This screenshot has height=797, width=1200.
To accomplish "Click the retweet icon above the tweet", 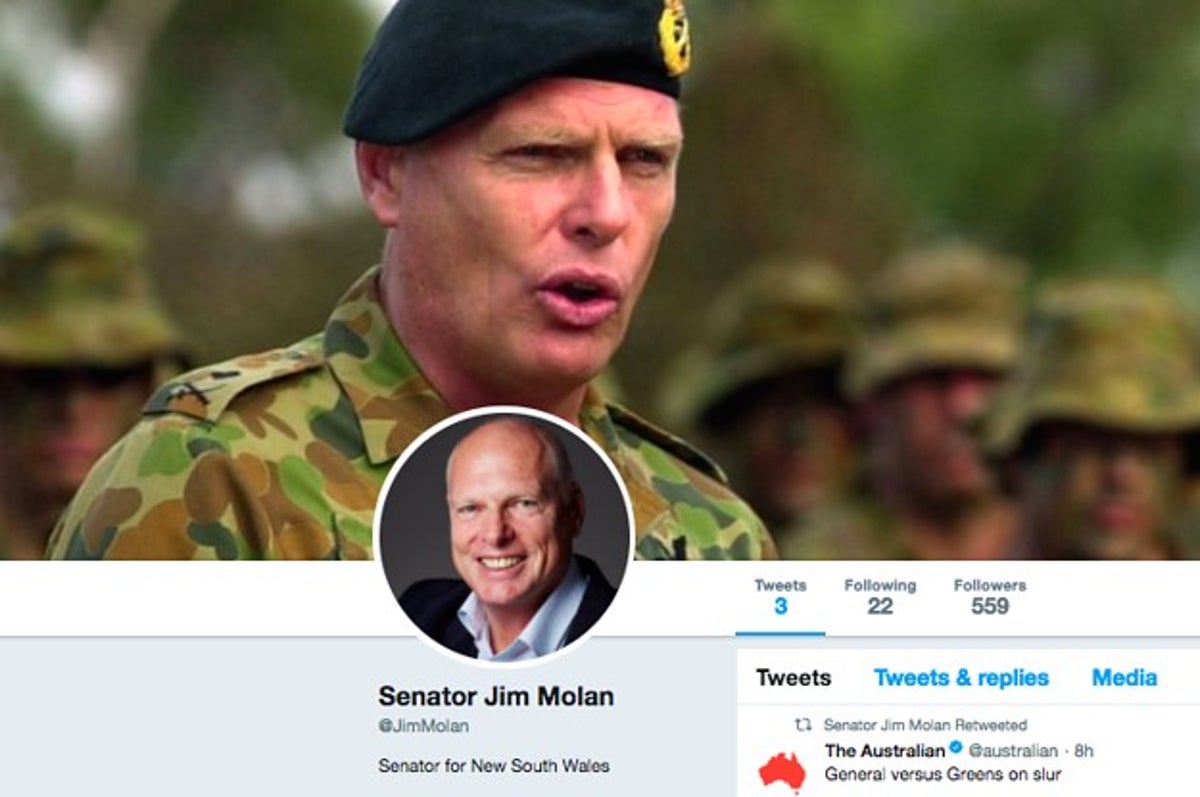I will 803,724.
